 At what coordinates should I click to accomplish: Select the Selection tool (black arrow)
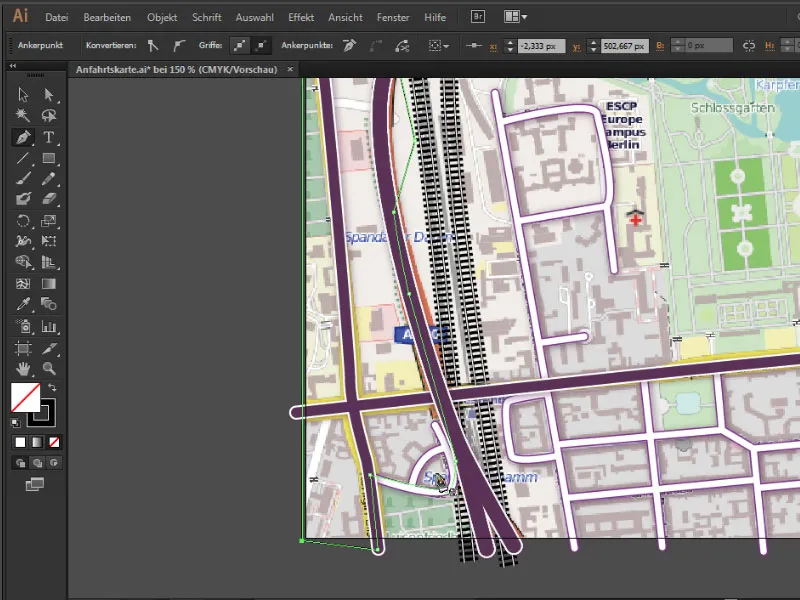23,95
